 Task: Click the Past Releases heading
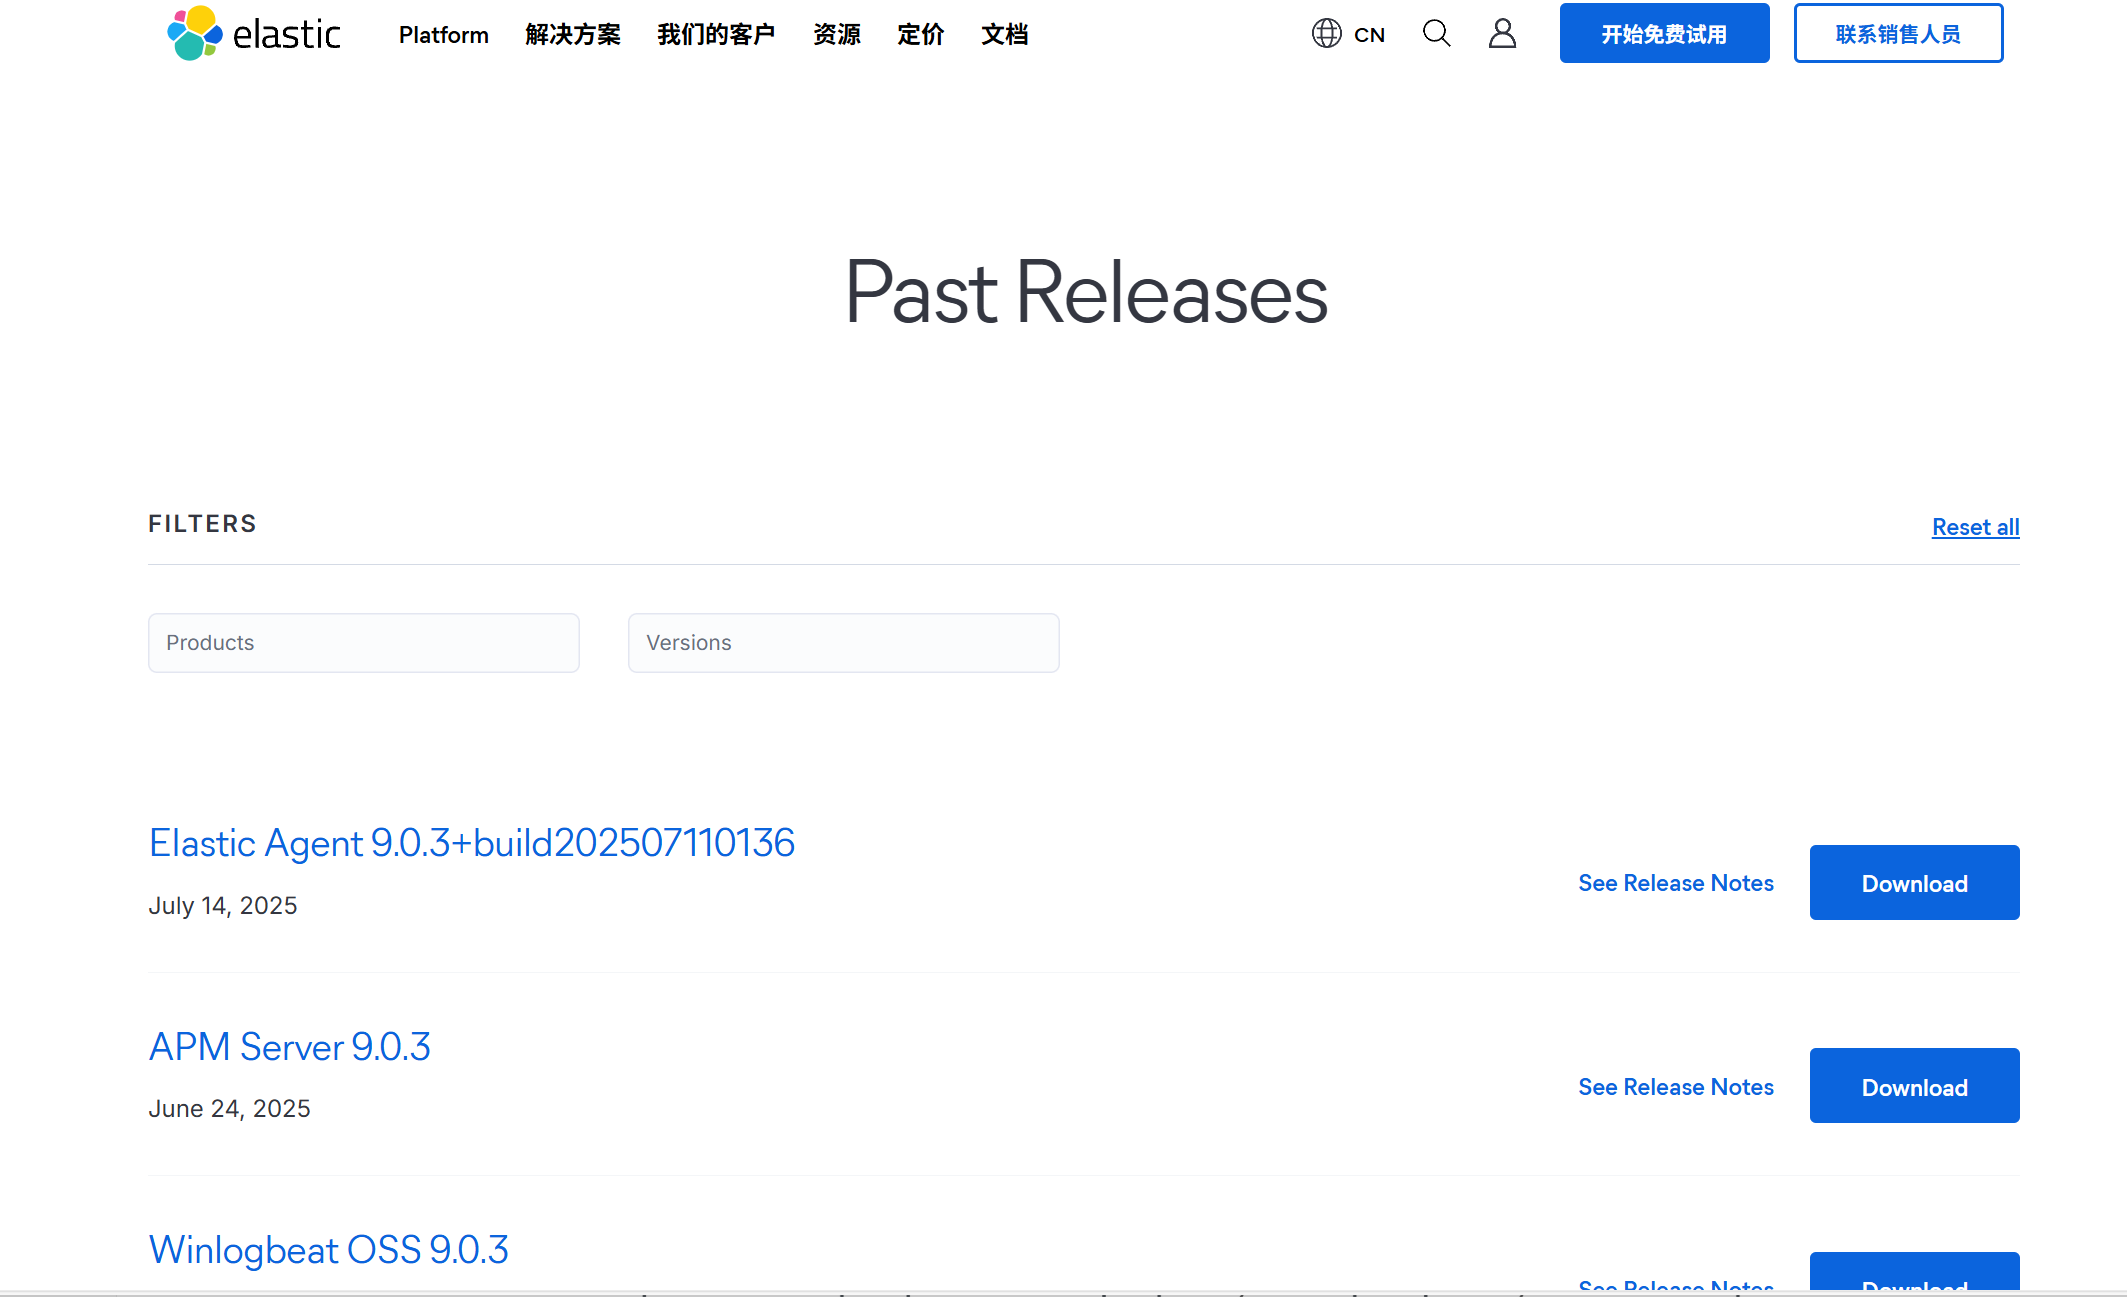point(1086,292)
